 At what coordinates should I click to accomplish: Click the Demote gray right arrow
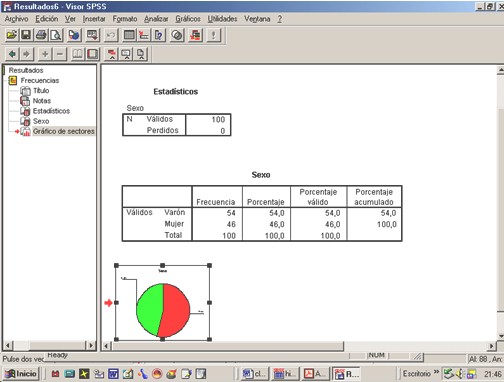tap(26, 54)
